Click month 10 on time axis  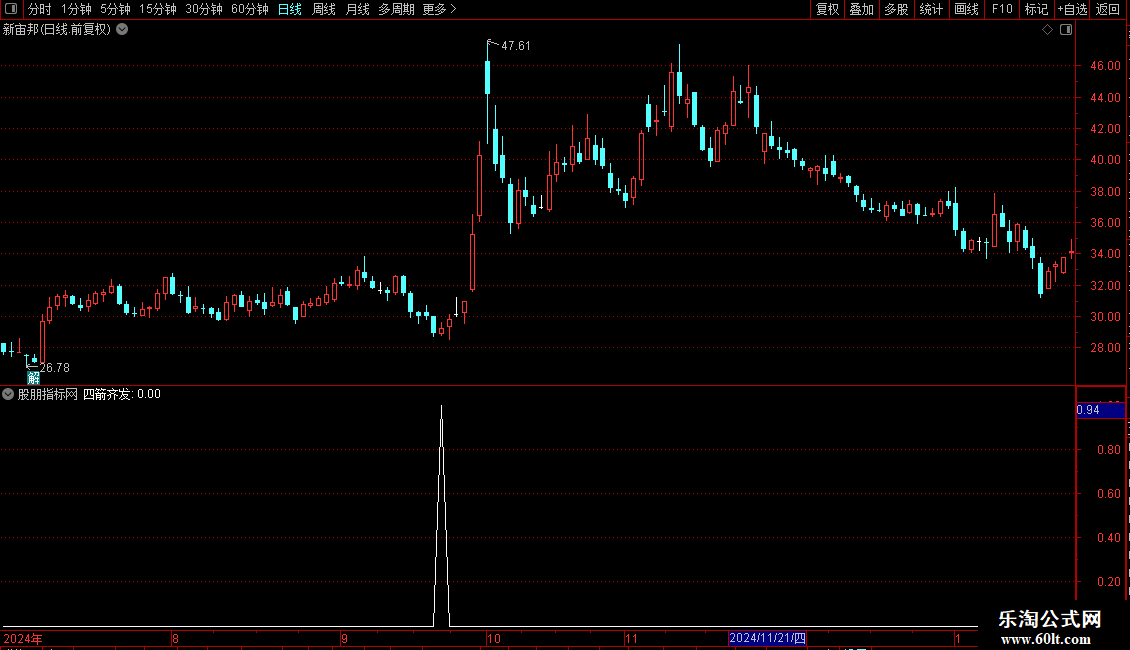coord(493,639)
